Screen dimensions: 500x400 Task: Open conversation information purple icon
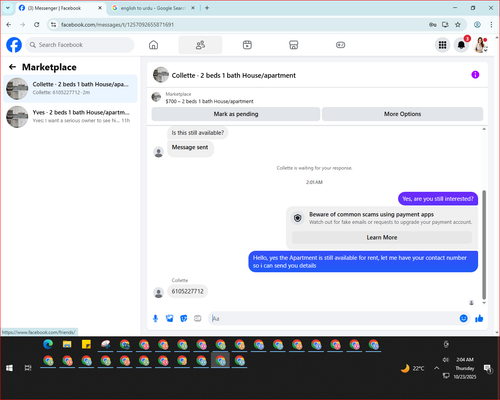click(x=475, y=75)
